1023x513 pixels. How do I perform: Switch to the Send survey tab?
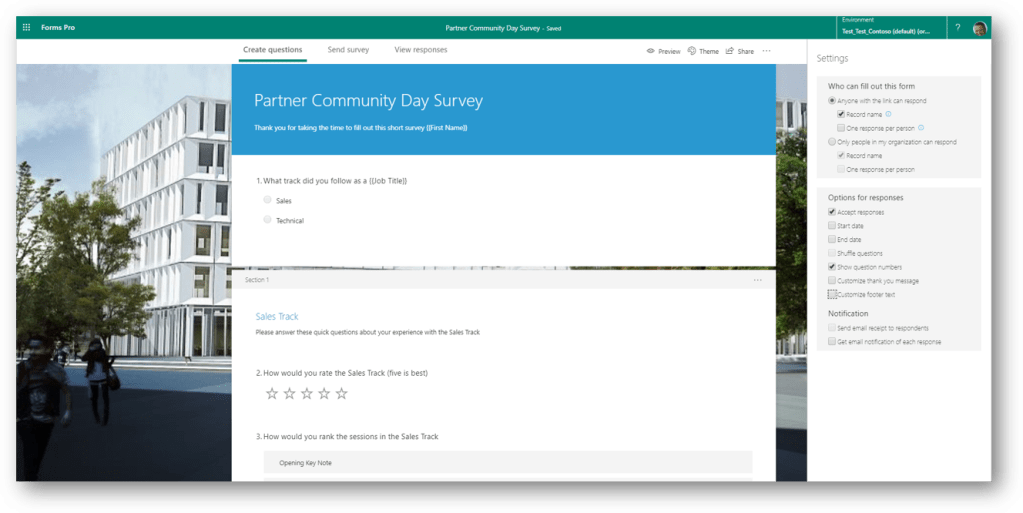click(x=348, y=50)
